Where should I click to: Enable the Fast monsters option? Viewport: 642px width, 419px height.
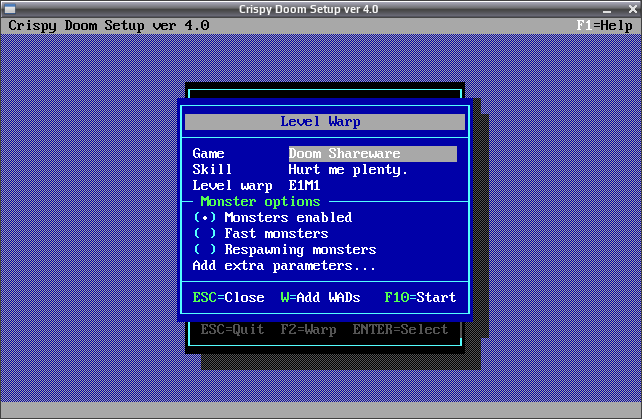coord(261,233)
